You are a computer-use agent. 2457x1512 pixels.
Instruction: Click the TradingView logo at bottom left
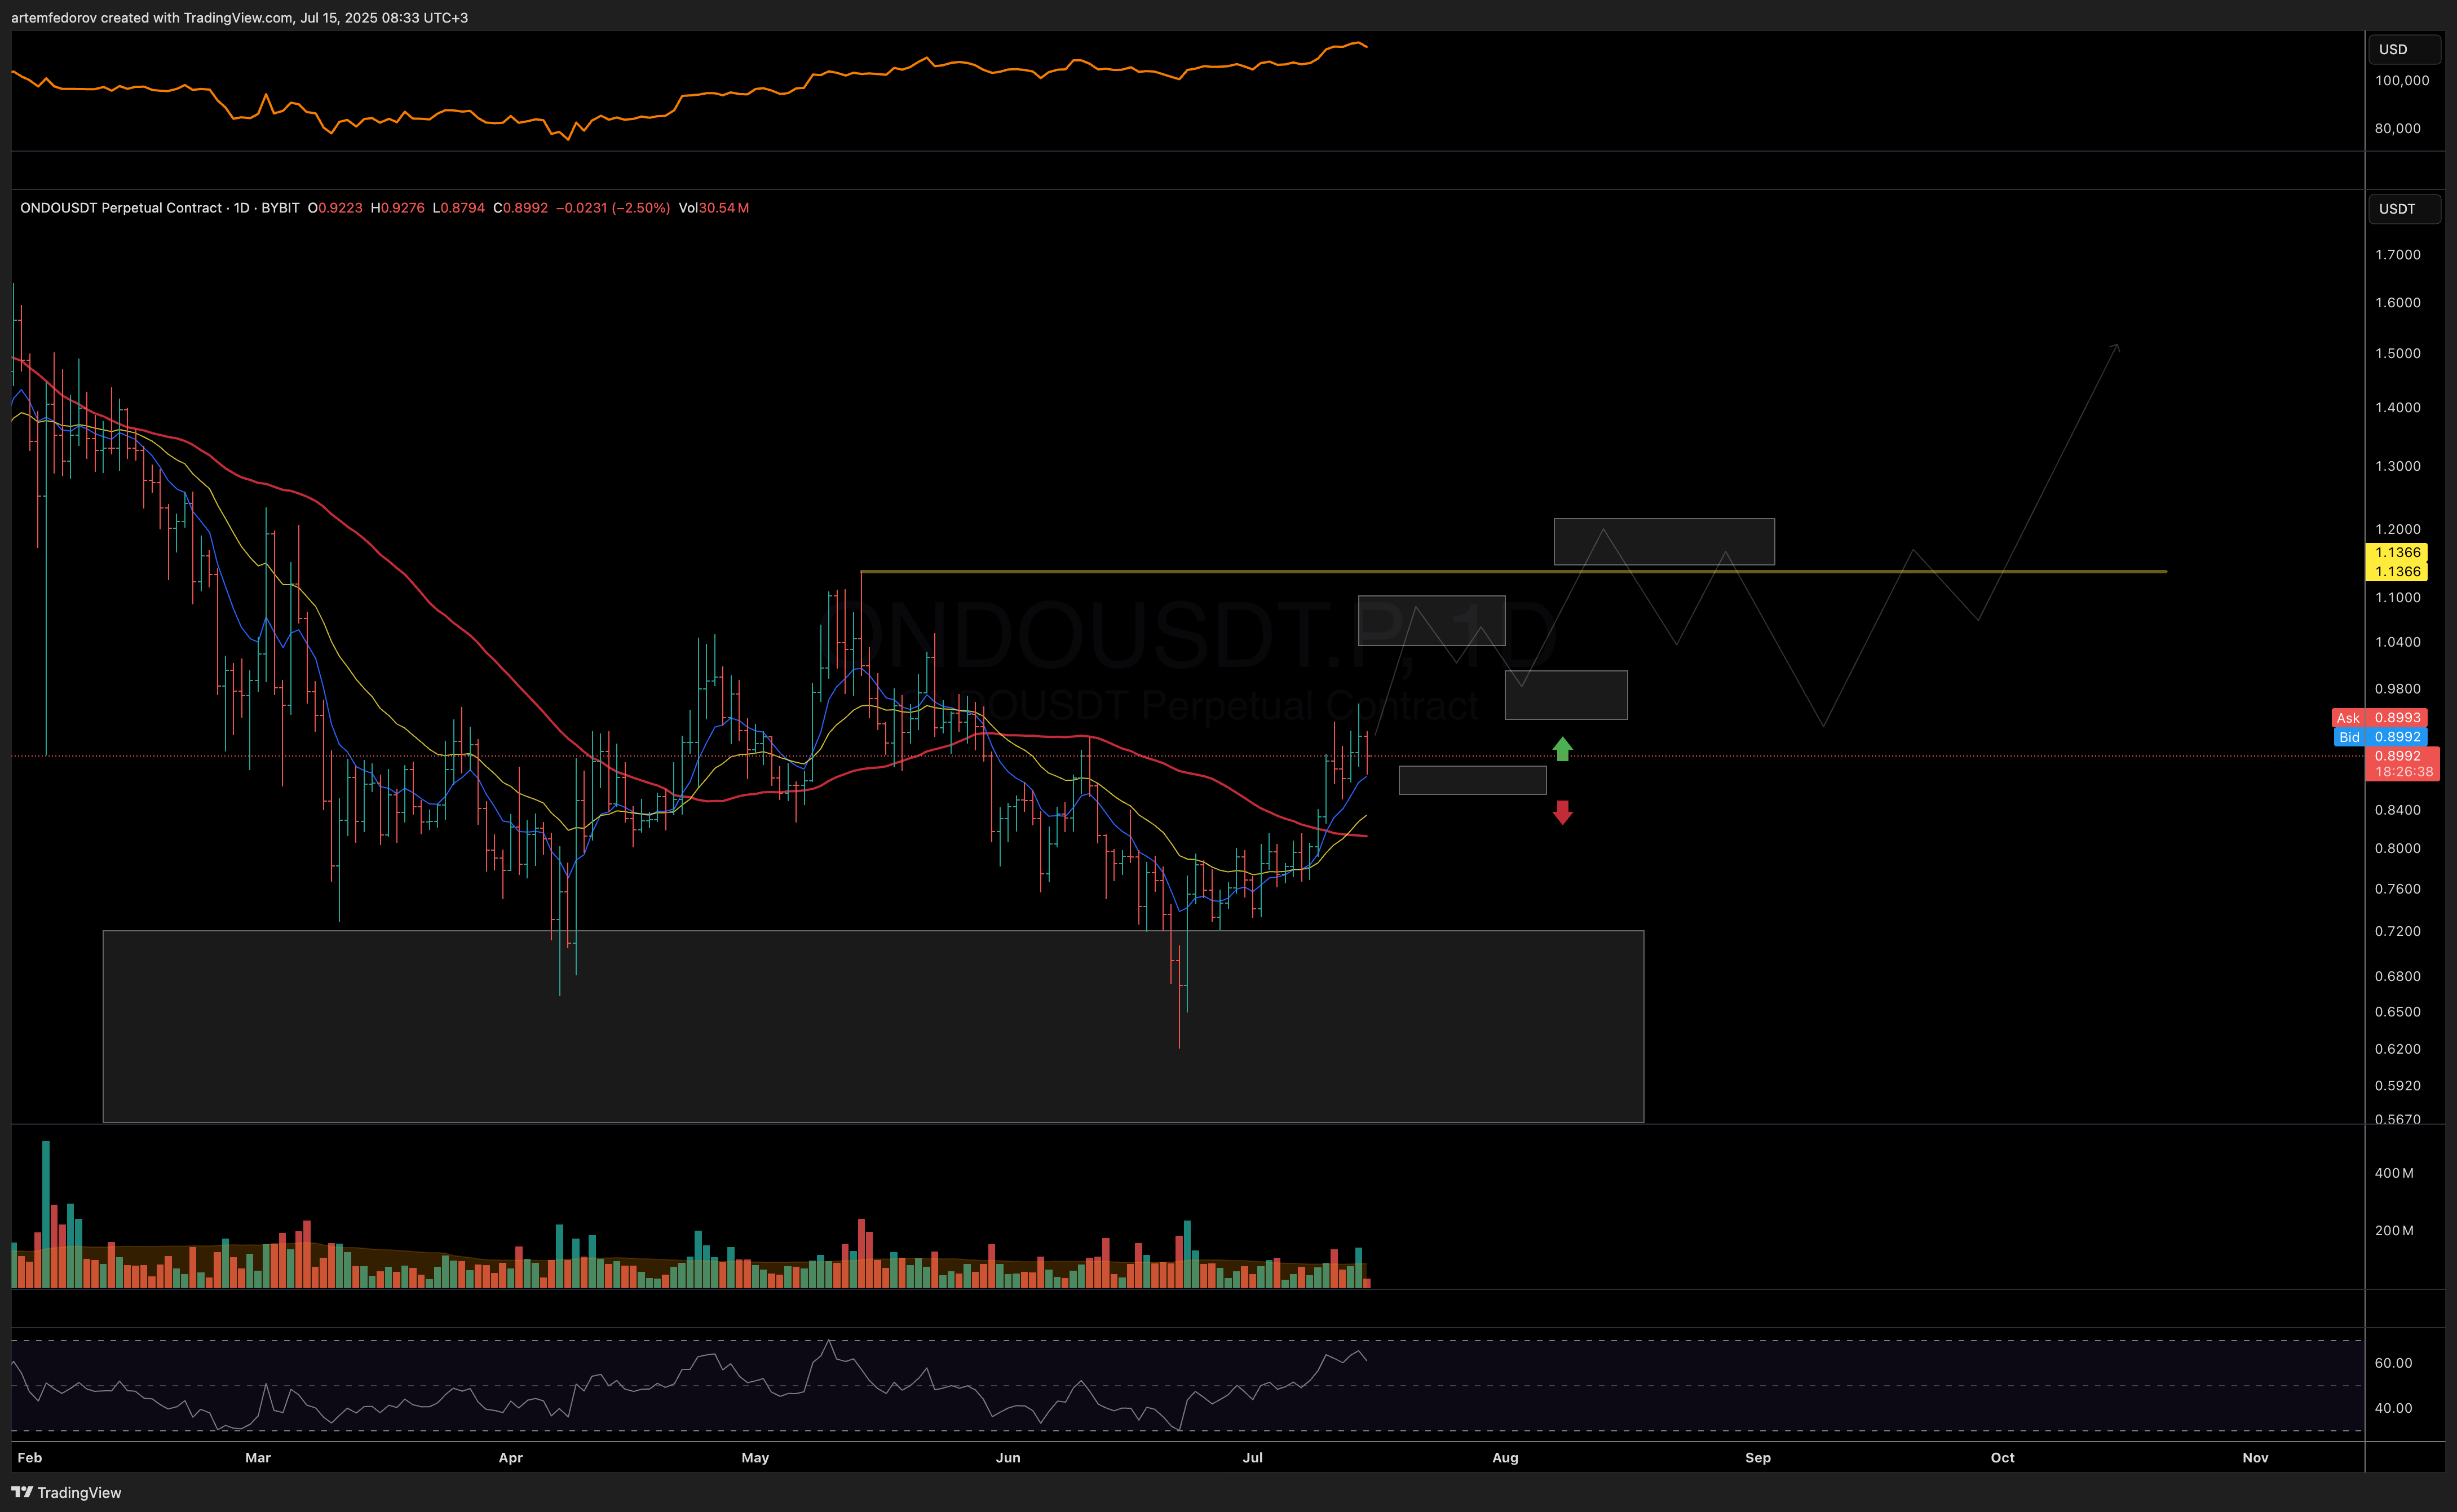pos(66,1492)
